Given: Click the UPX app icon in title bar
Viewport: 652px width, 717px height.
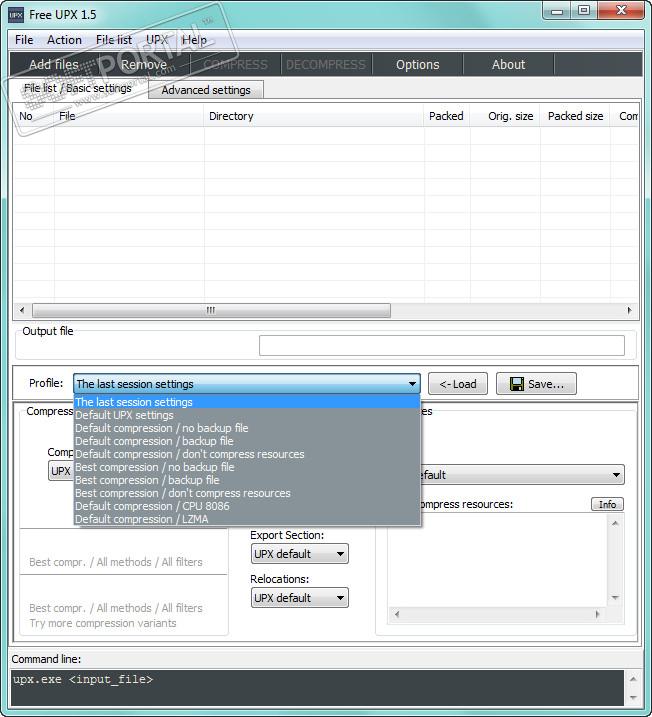Looking at the screenshot, I should click(x=16, y=15).
